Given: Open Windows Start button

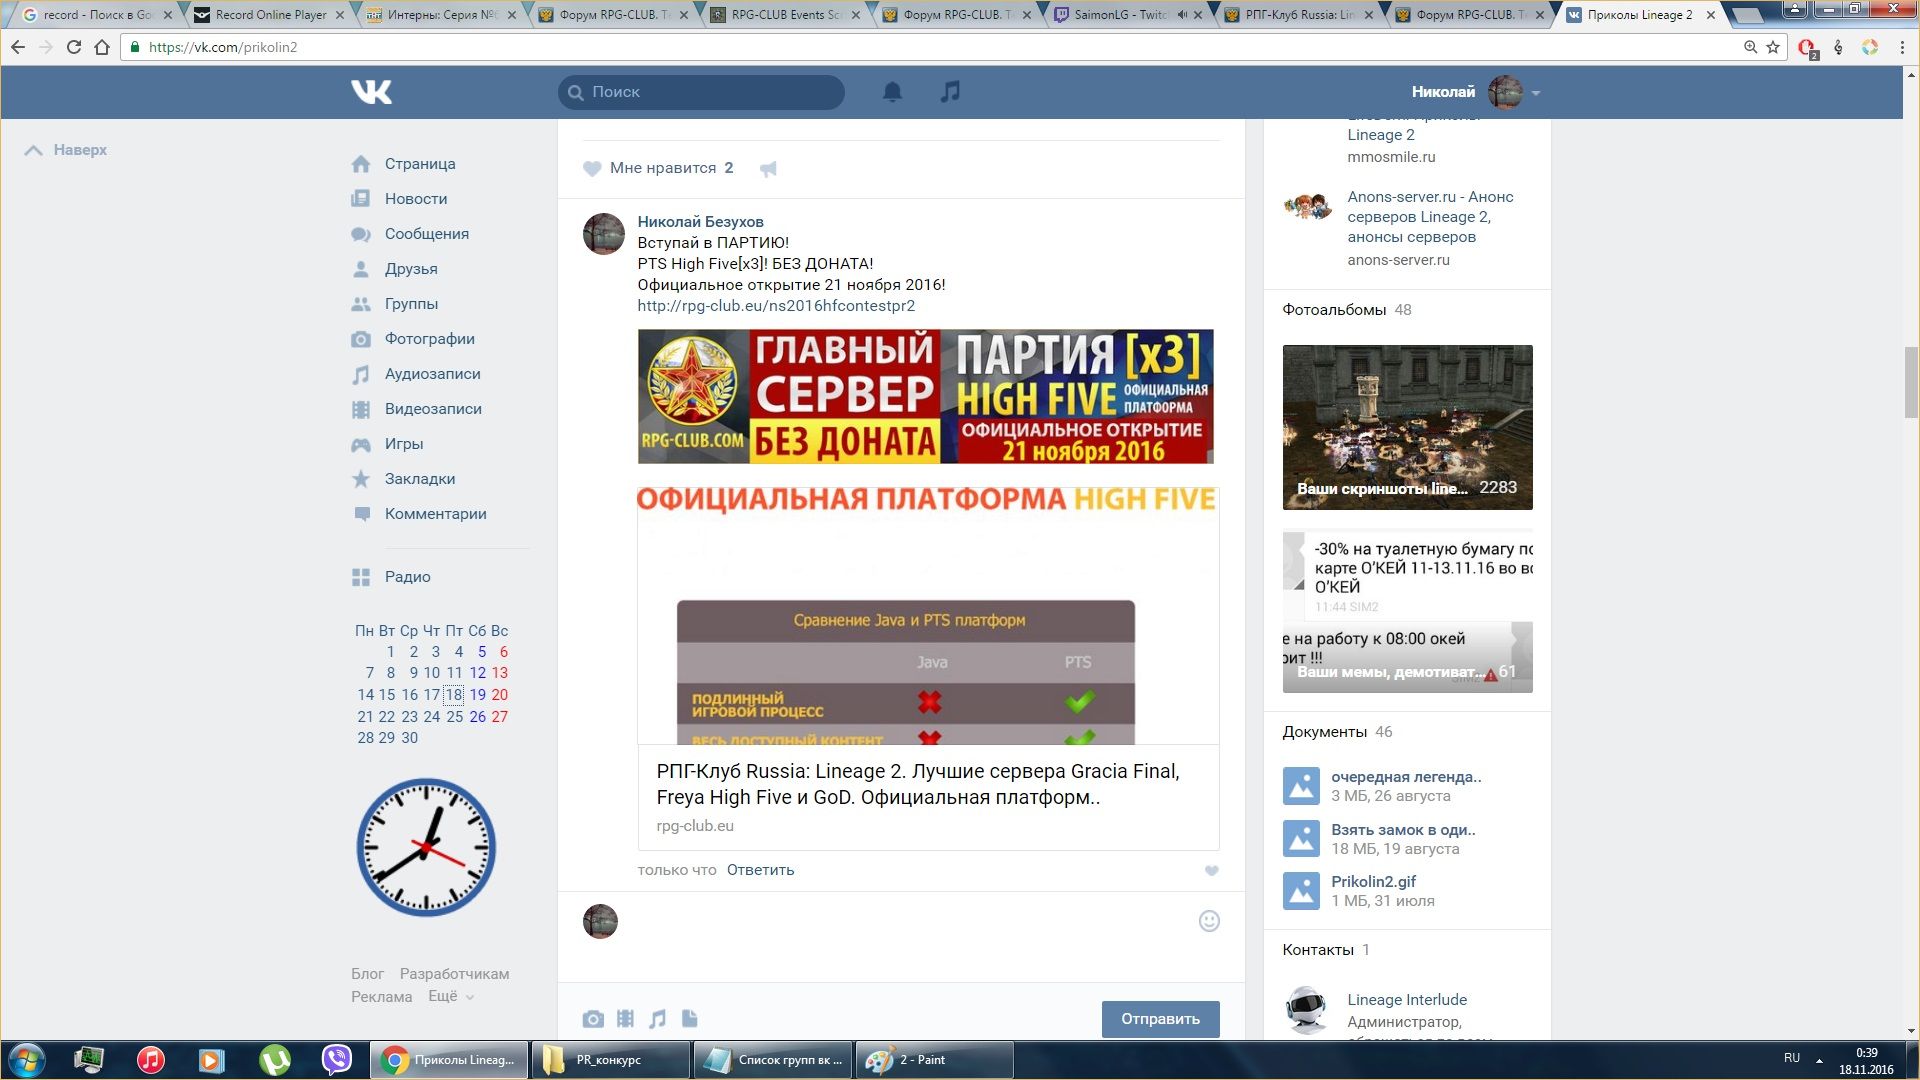Looking at the screenshot, I should (27, 1060).
